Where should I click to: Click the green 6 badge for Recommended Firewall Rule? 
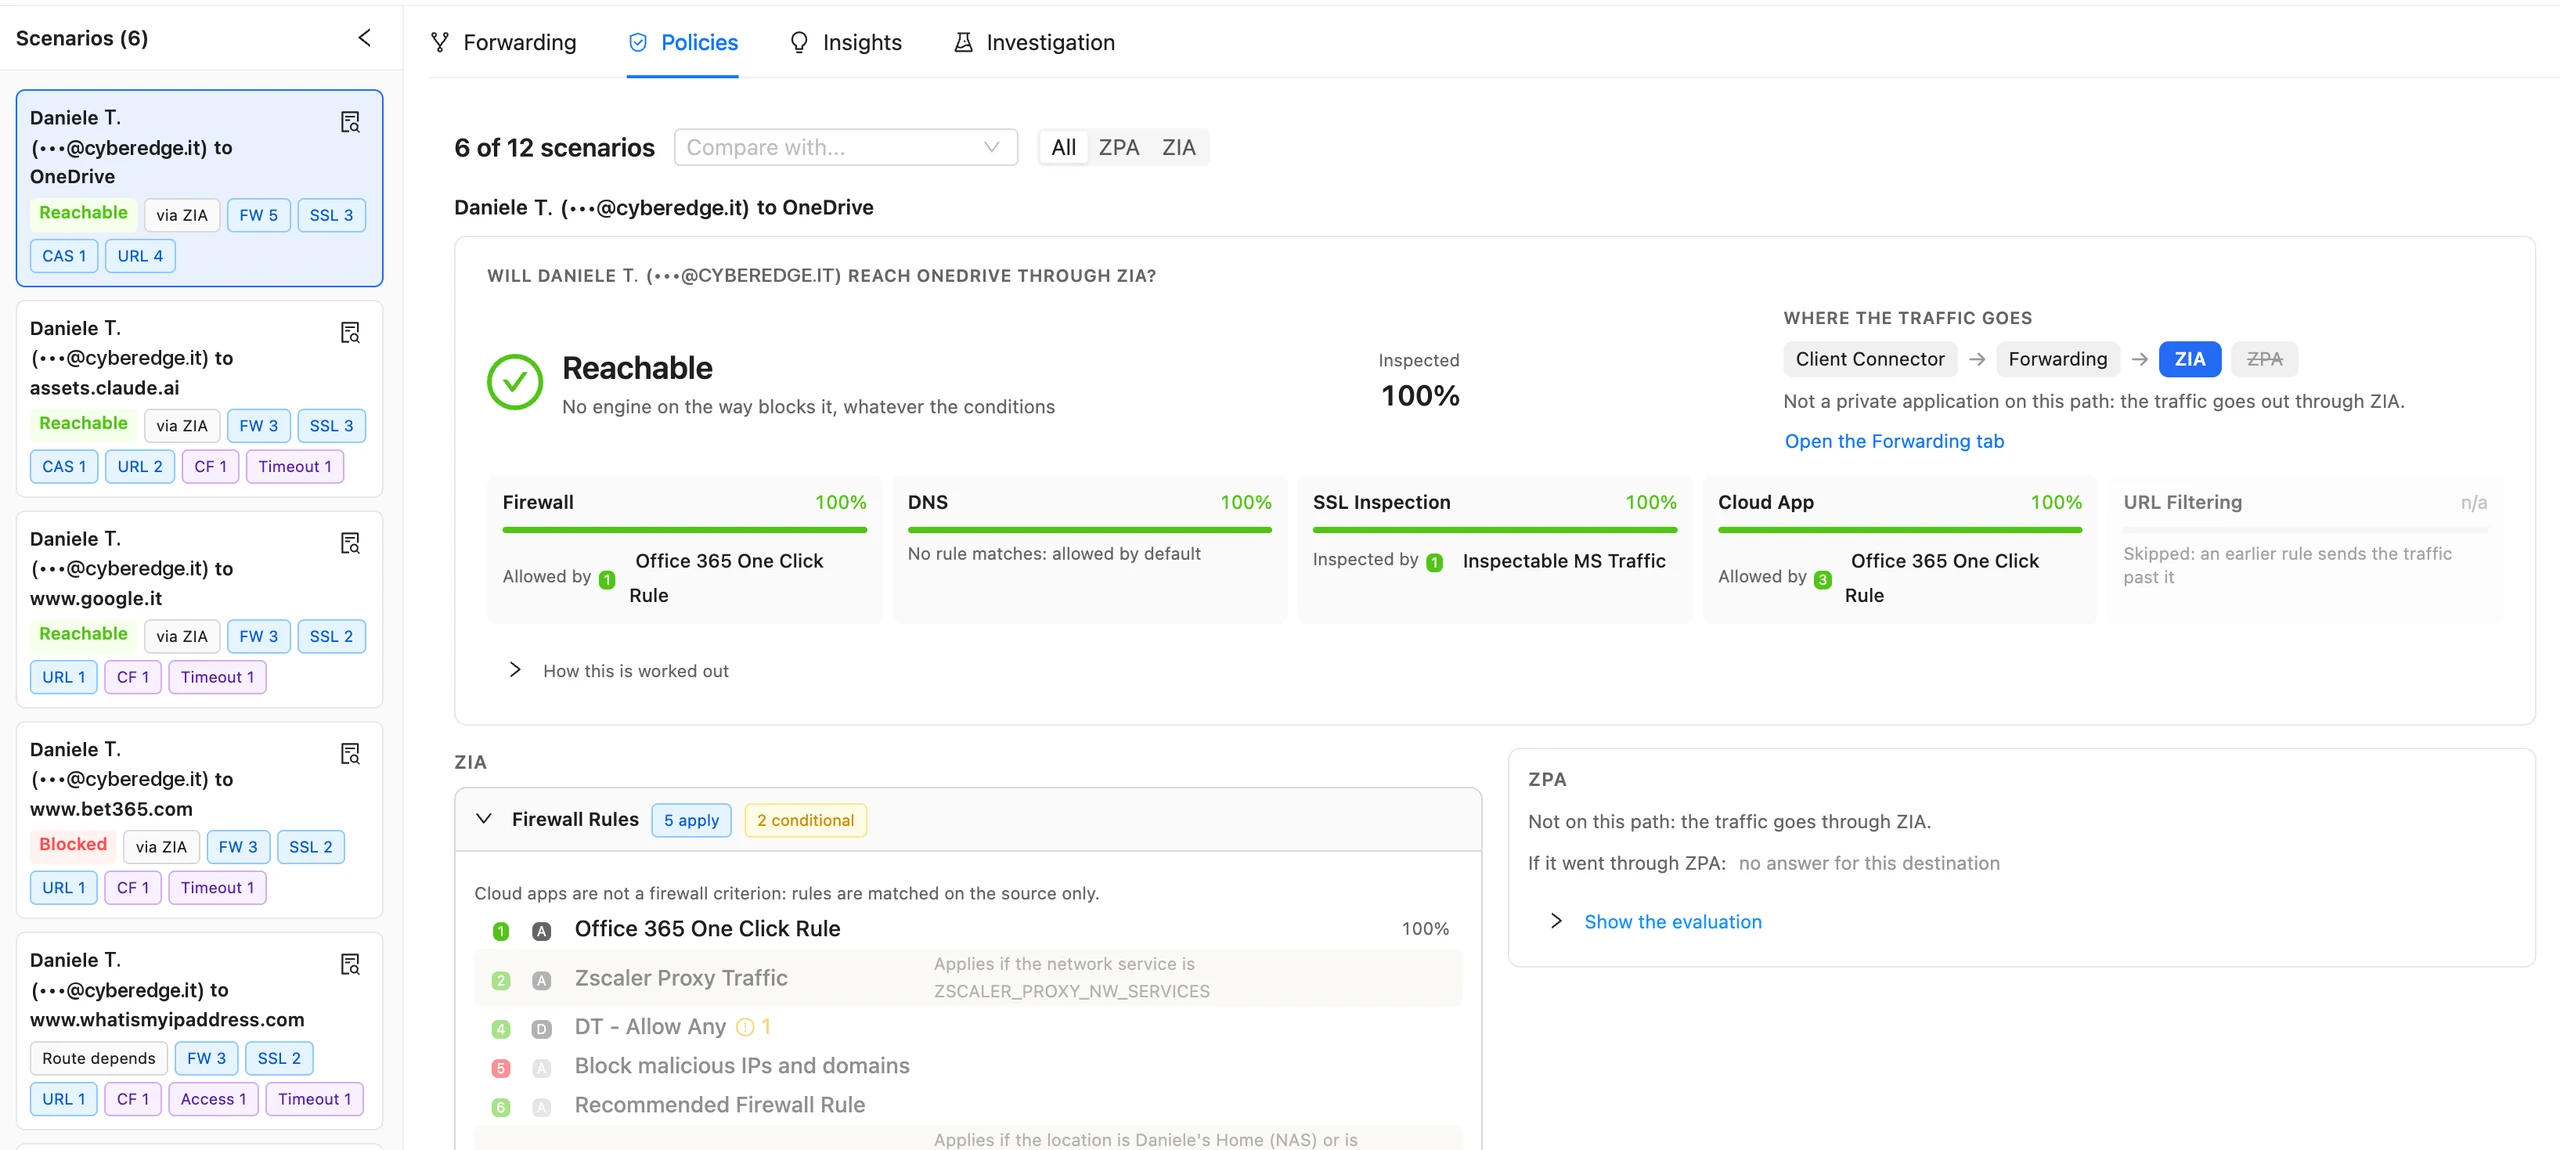pos(501,1107)
